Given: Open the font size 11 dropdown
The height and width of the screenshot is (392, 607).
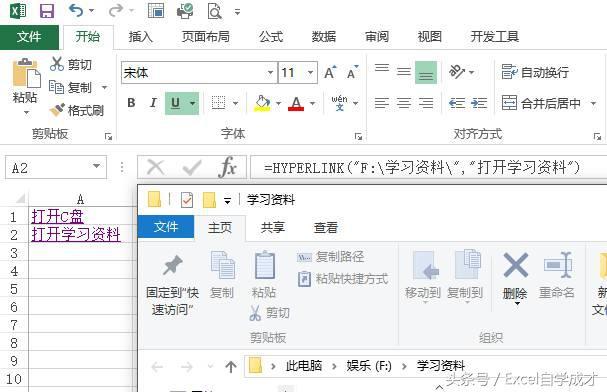Looking at the screenshot, I should pos(310,72).
